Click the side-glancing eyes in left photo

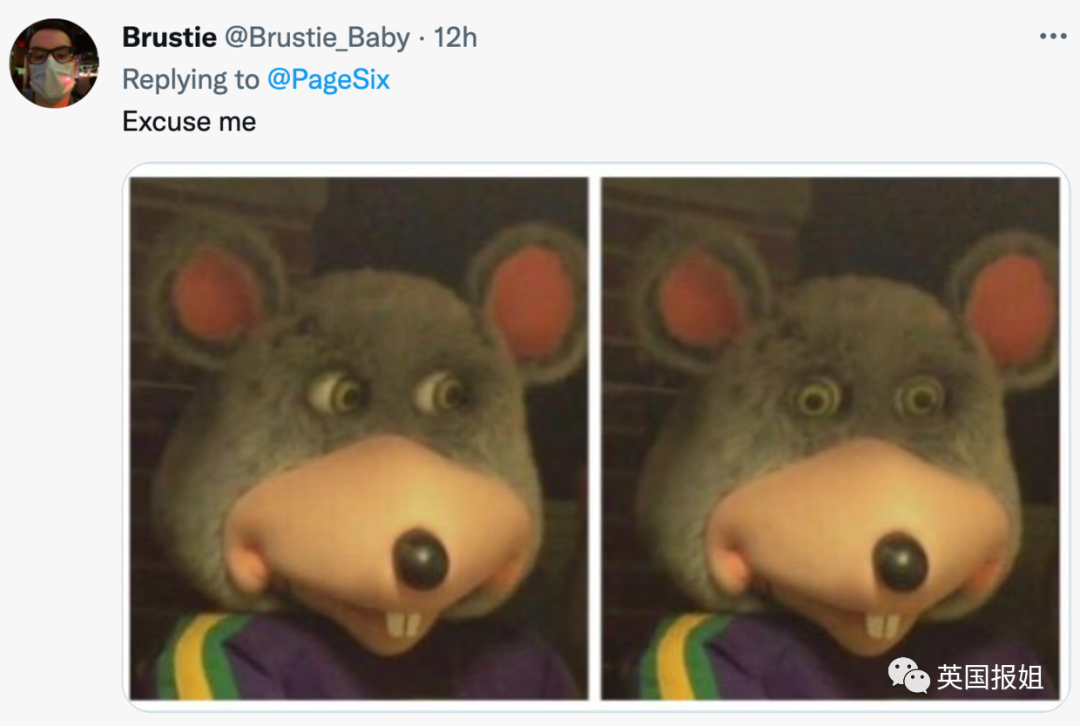coord(388,393)
